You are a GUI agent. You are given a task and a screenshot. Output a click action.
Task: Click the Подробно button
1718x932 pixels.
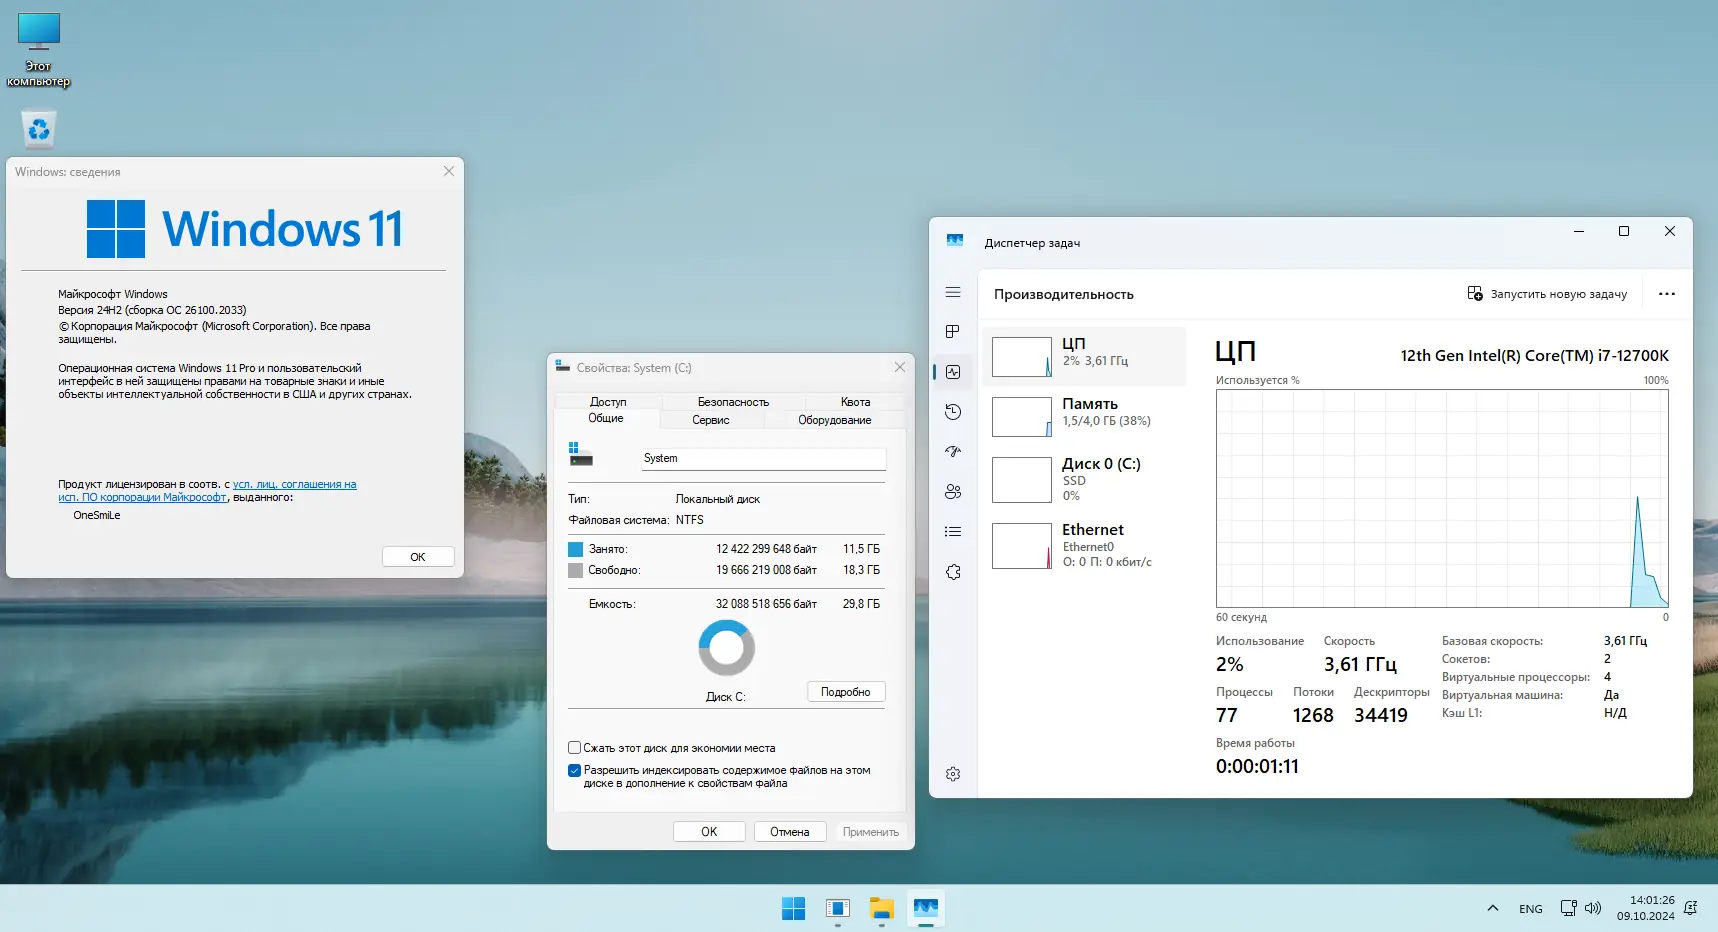coord(846,692)
